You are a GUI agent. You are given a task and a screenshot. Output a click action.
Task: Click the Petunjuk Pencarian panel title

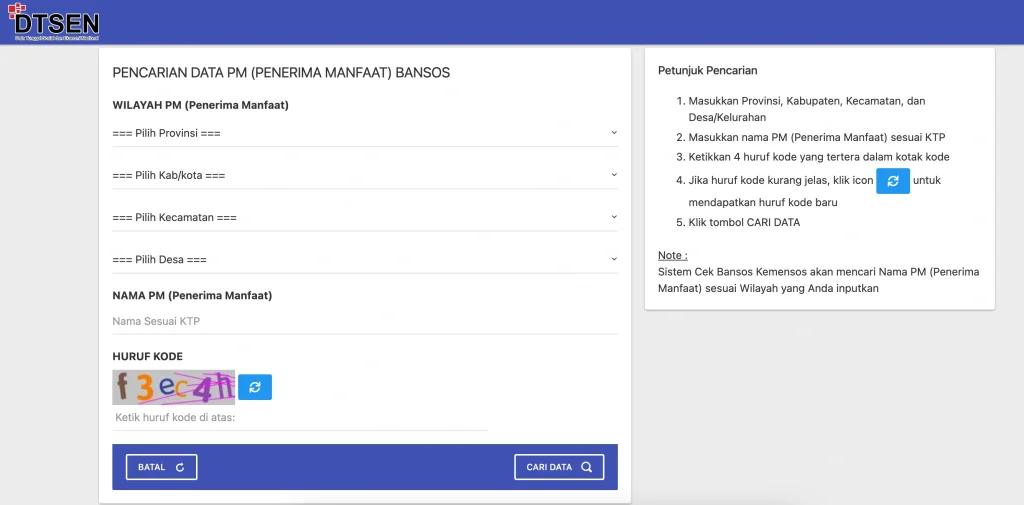point(707,71)
